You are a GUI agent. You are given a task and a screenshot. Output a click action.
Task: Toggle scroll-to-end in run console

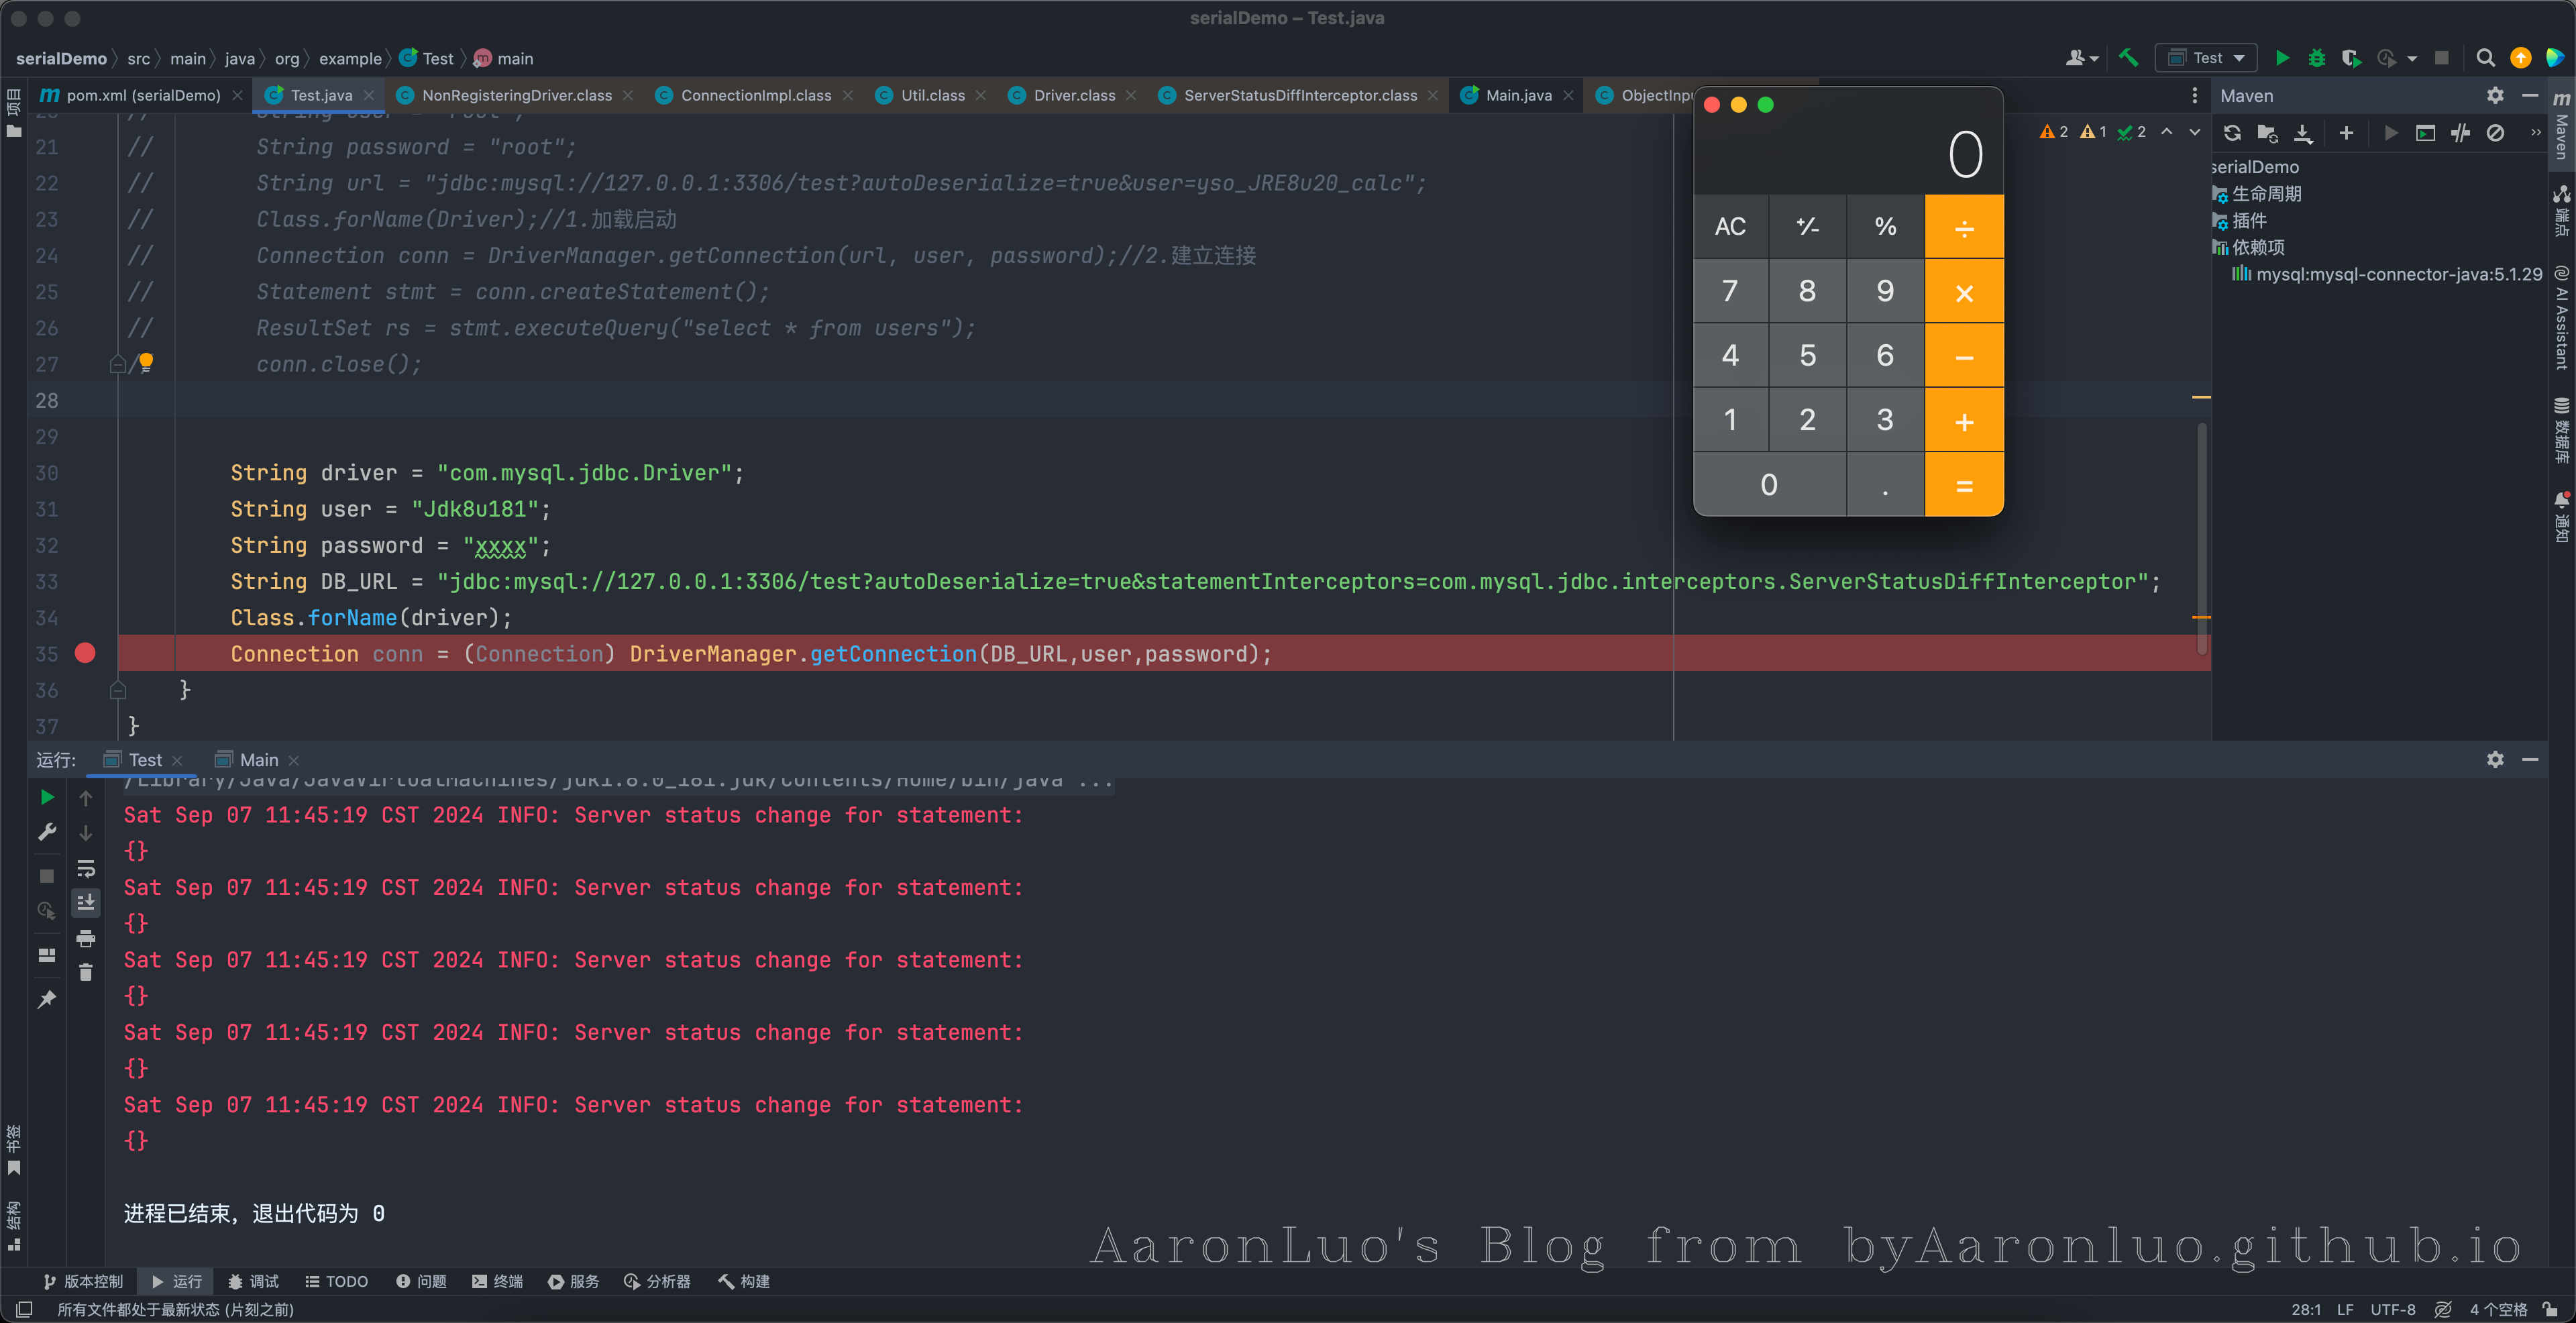(86, 902)
